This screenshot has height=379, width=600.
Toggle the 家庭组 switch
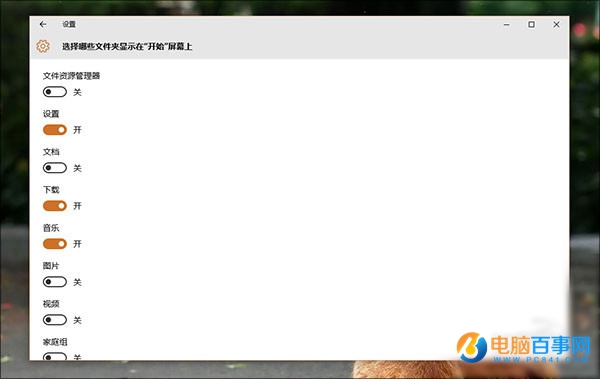tap(55, 357)
